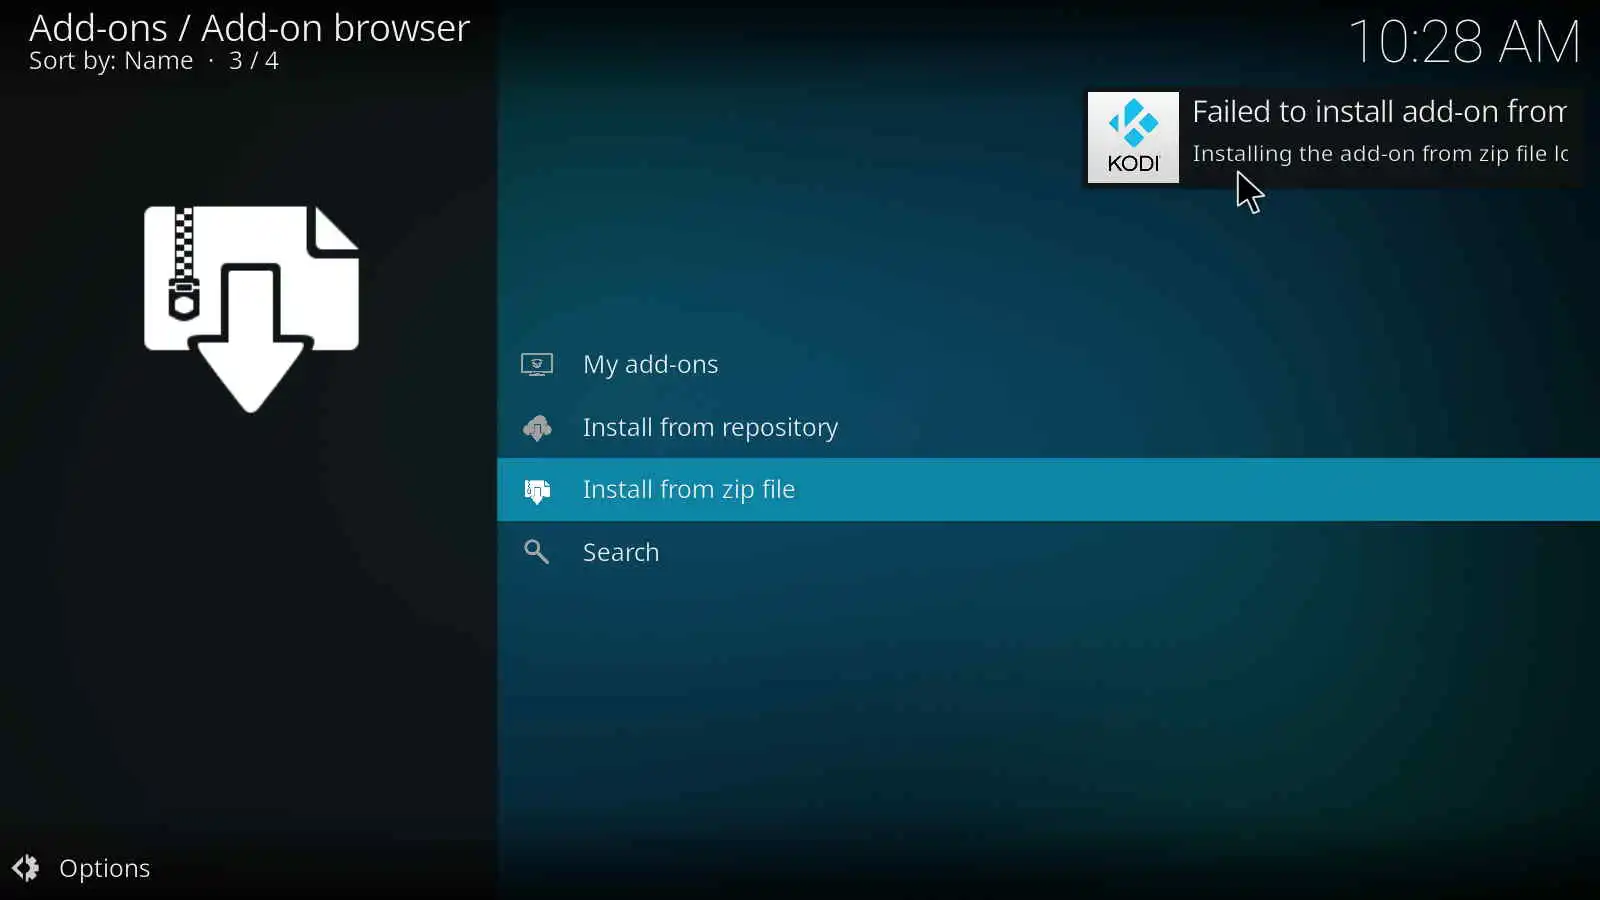This screenshot has width=1600, height=900.
Task: Click the Kodi logo in notification
Action: tap(1133, 138)
